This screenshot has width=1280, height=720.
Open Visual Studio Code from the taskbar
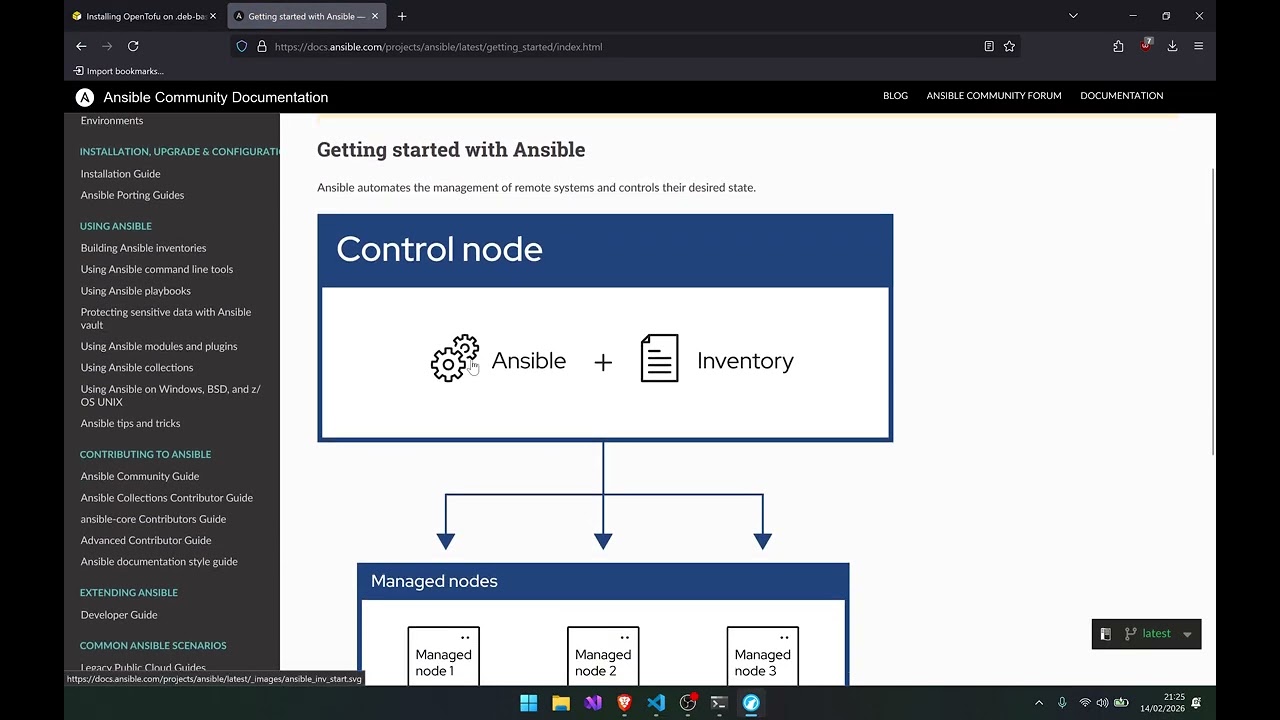tap(656, 703)
